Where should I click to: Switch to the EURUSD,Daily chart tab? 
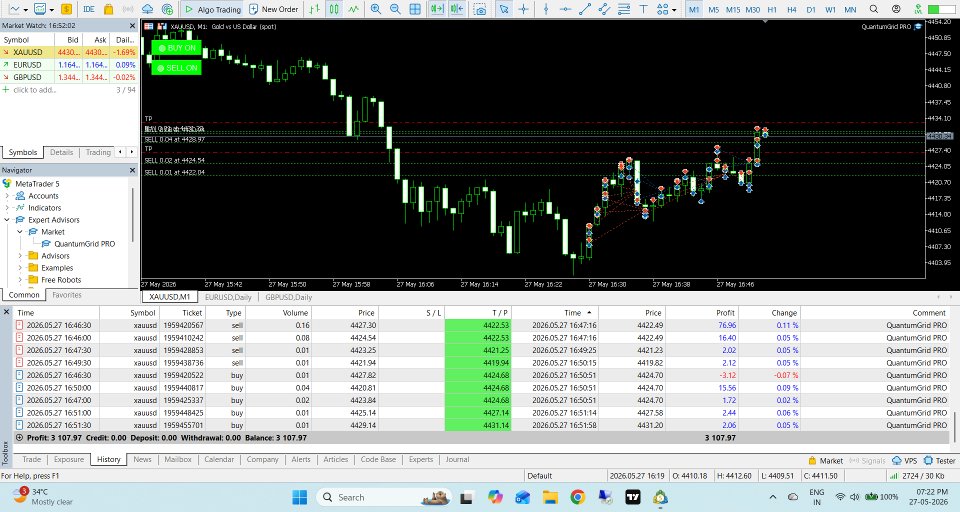point(228,297)
